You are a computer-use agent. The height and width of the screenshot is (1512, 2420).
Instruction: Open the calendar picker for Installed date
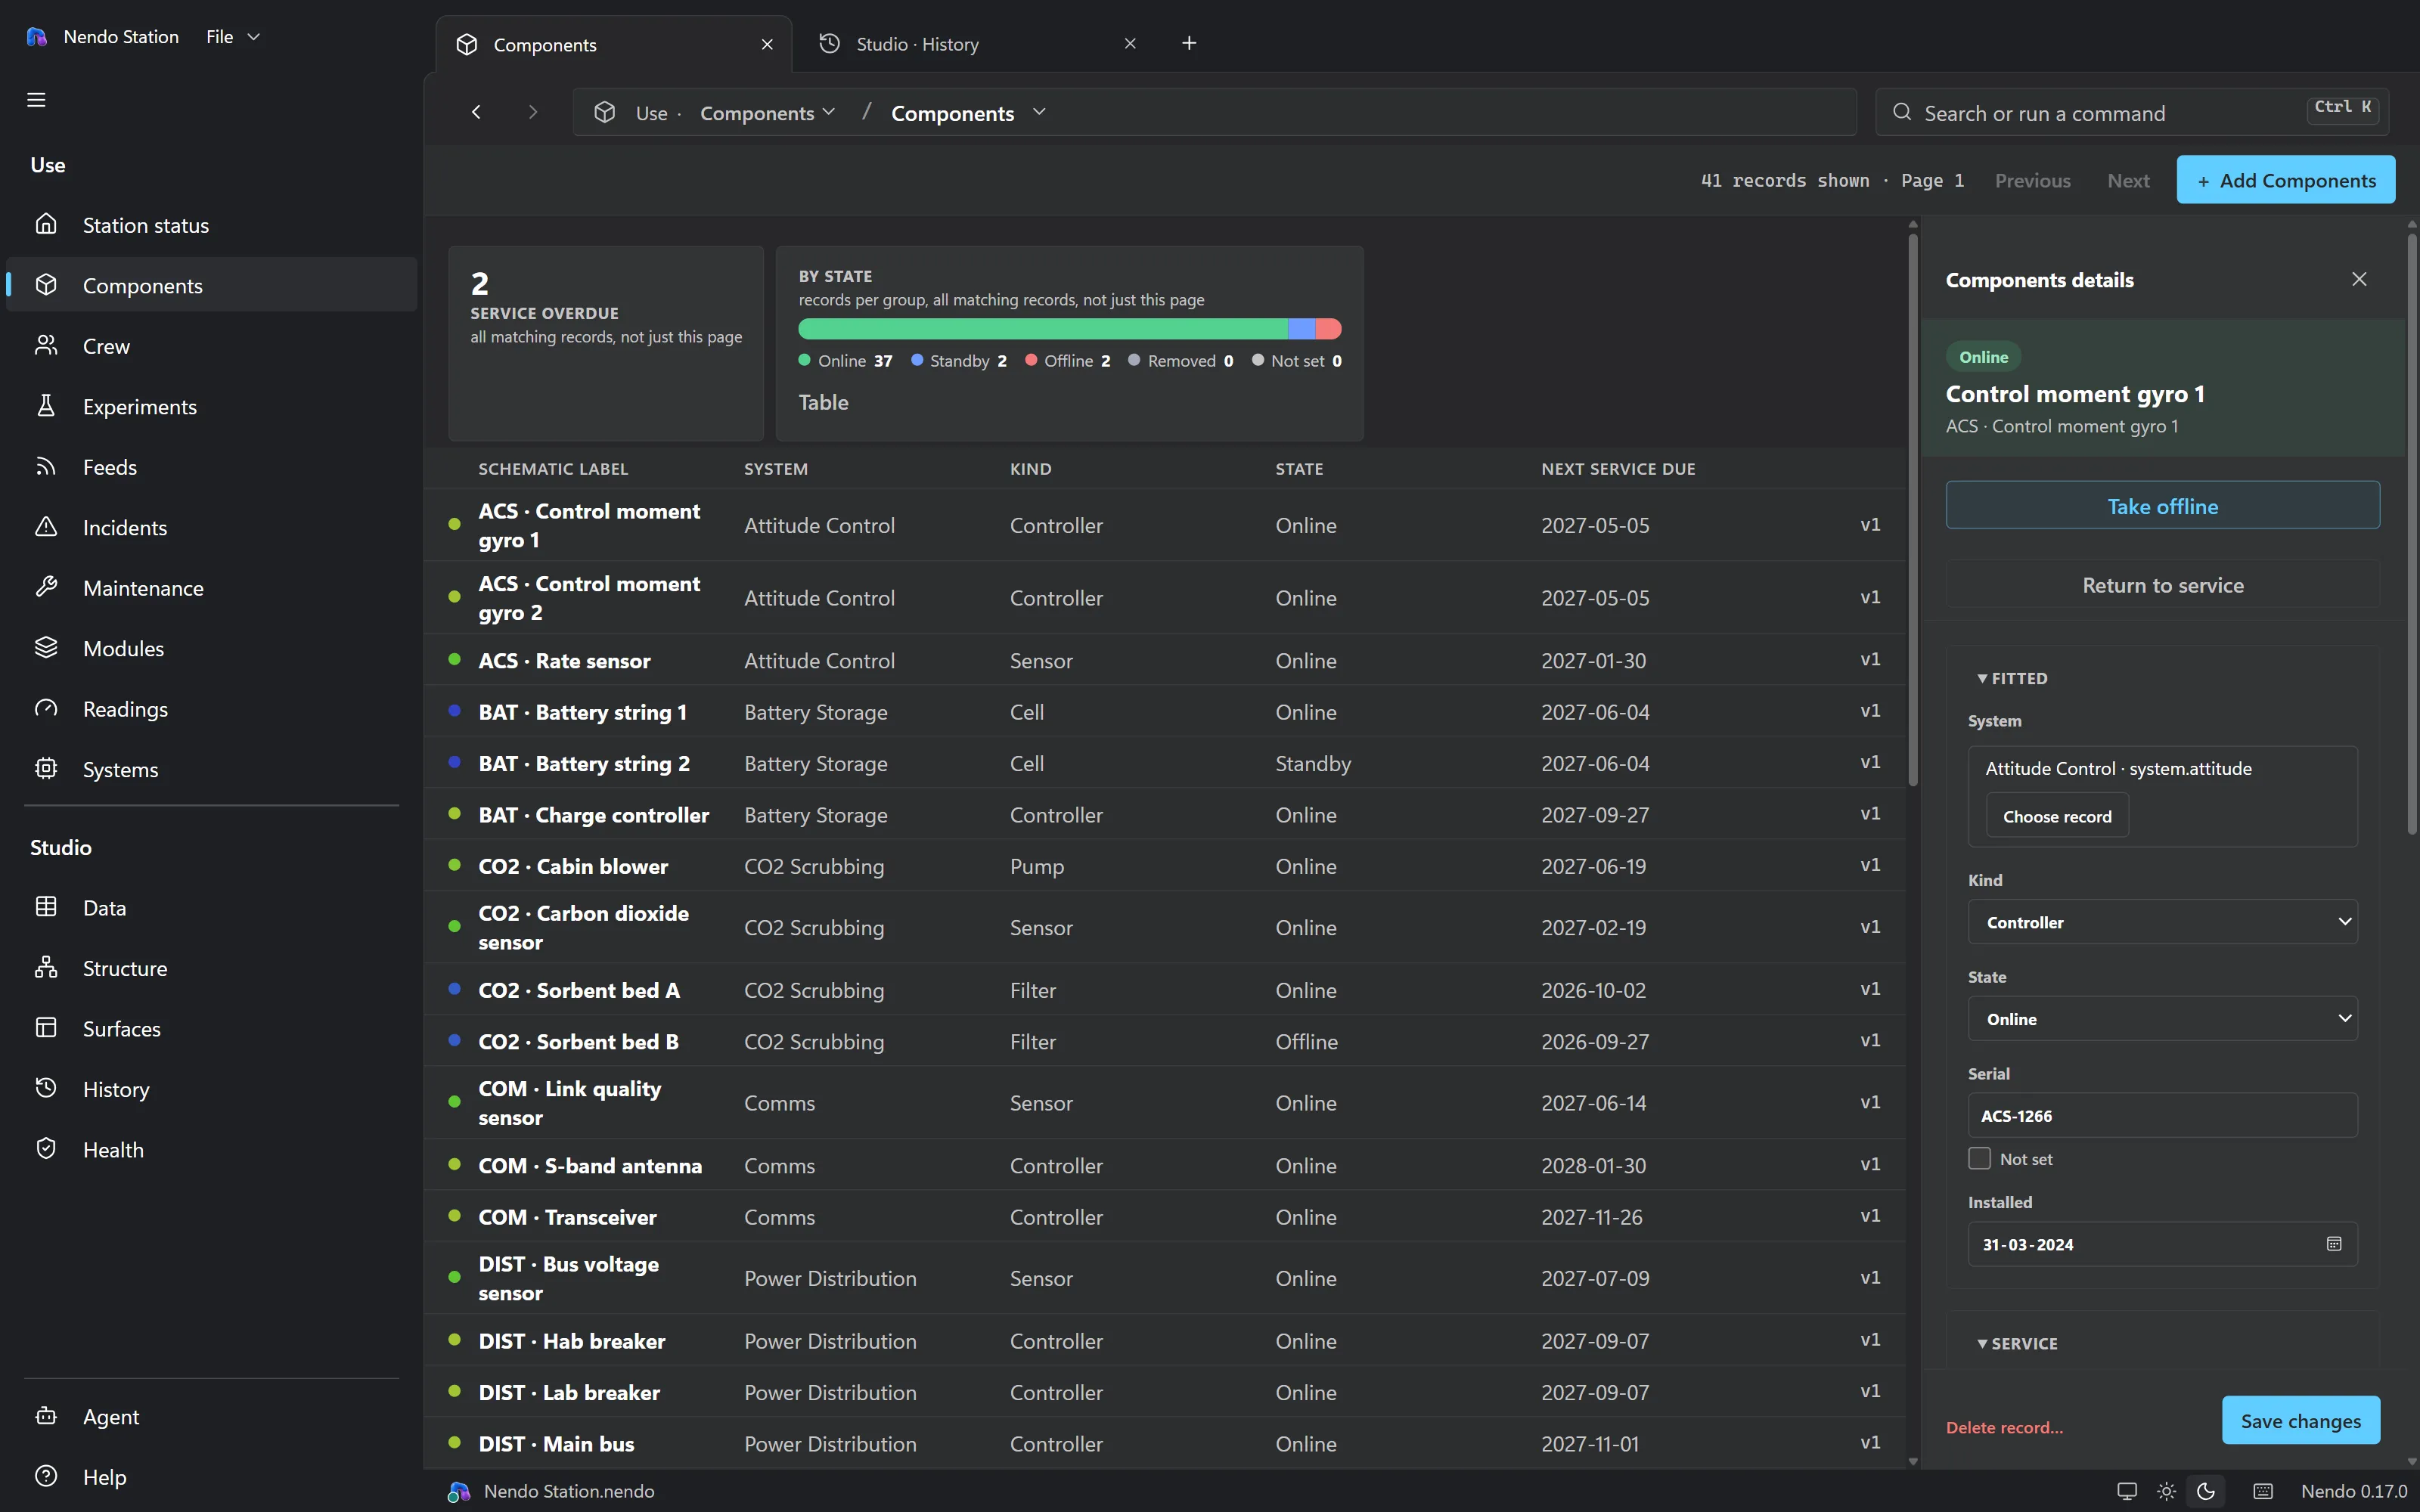point(2334,1244)
